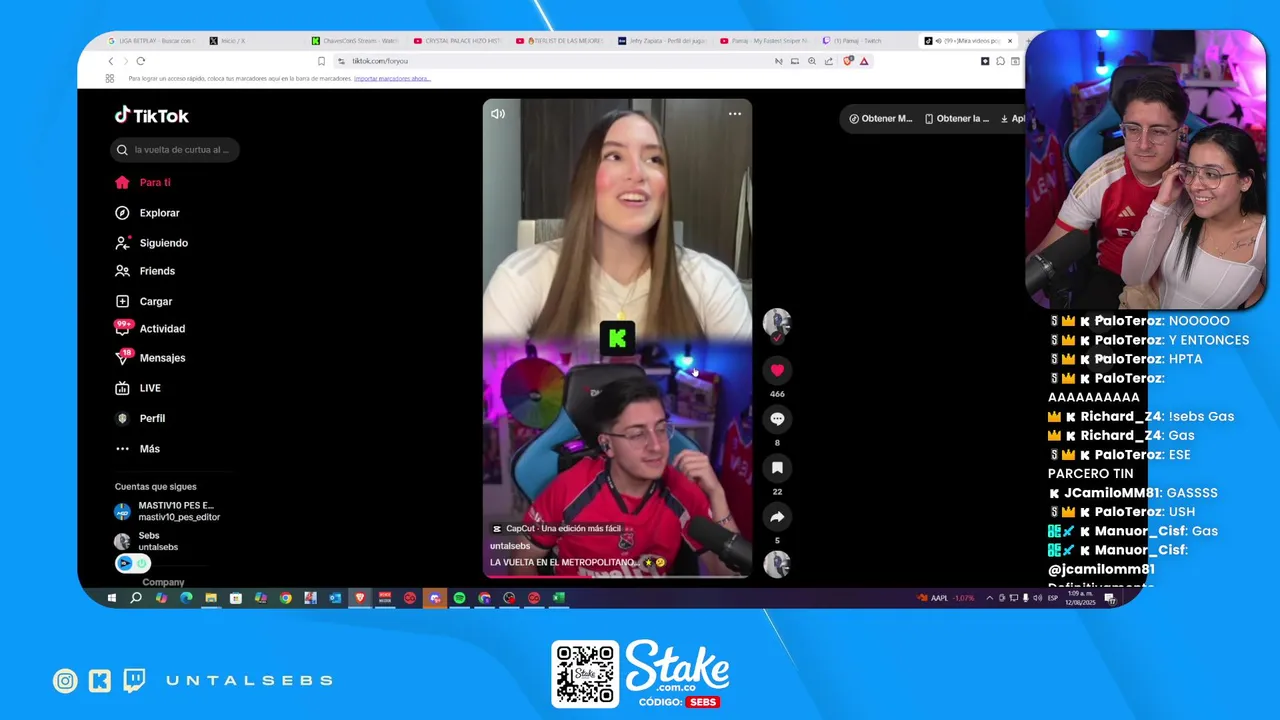
Task: Open untalsebs username on video
Action: click(510, 546)
